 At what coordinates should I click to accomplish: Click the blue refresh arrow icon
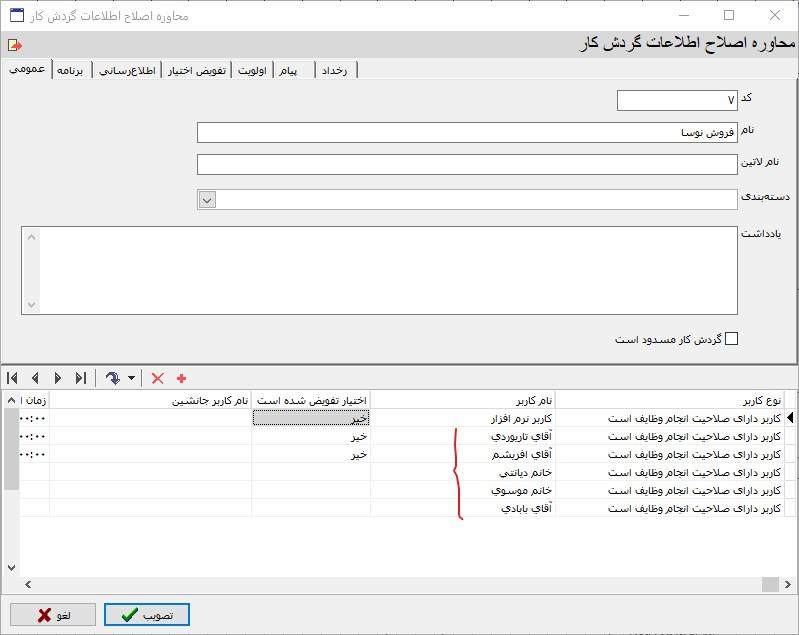(x=113, y=378)
